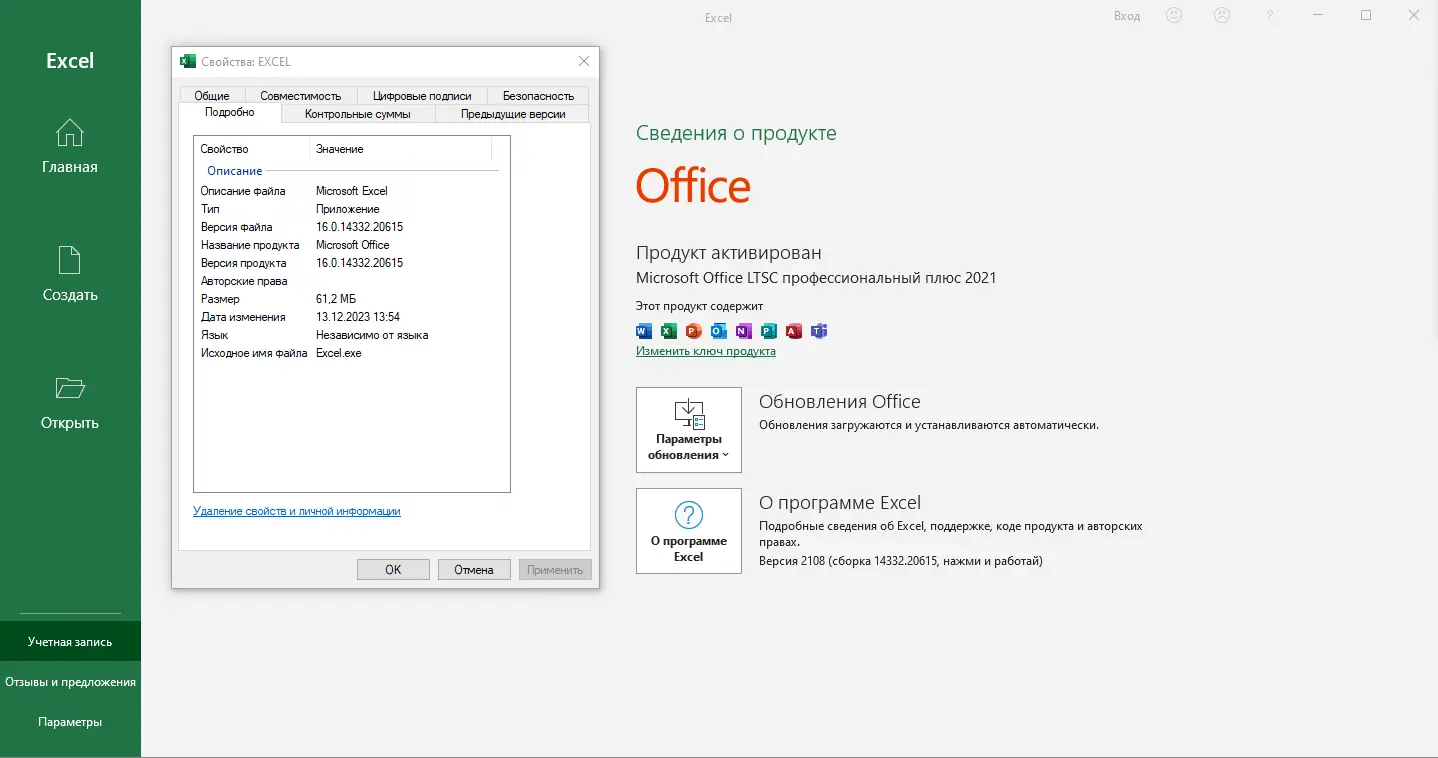Click the Publisher app icon
The height and width of the screenshot is (758, 1438).
pos(769,331)
